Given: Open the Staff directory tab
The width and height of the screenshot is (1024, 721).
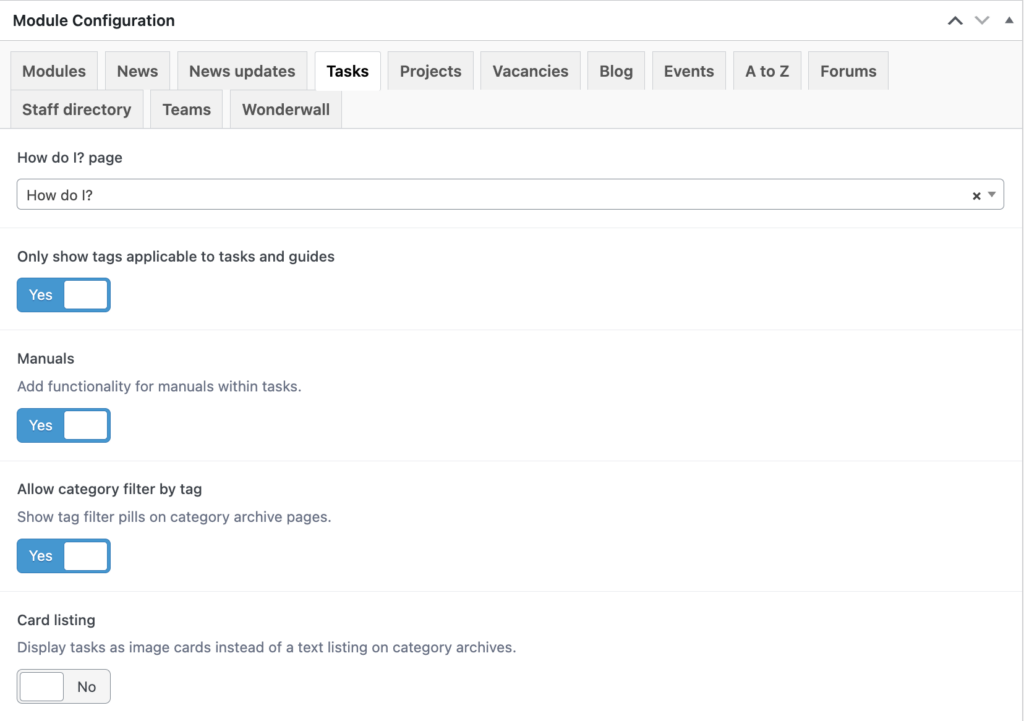Looking at the screenshot, I should coord(77,109).
